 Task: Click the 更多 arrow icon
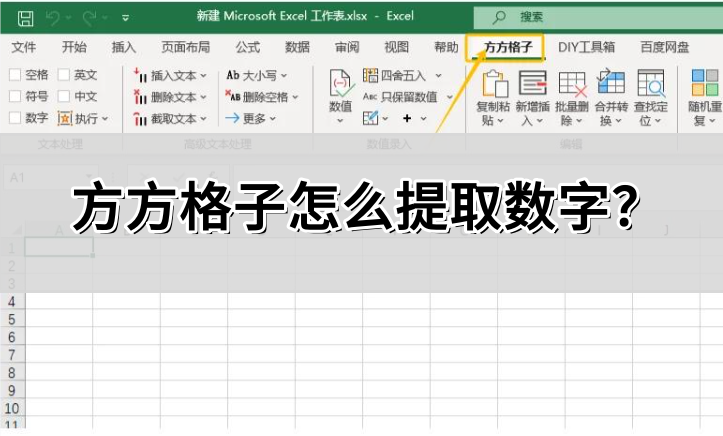pos(232,118)
